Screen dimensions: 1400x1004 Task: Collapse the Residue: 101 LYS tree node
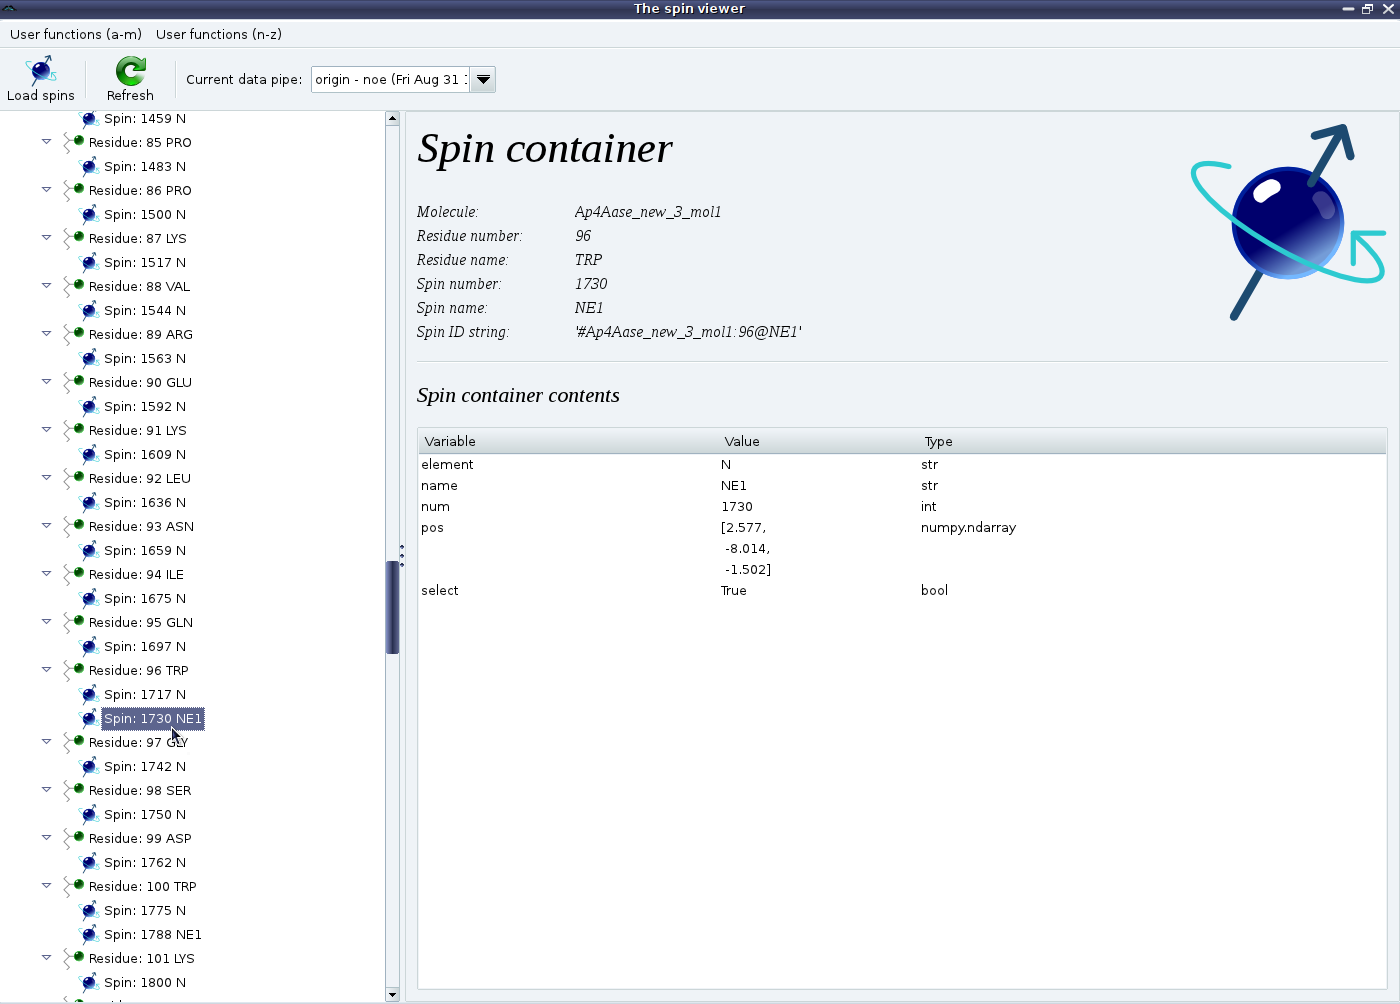(x=46, y=958)
